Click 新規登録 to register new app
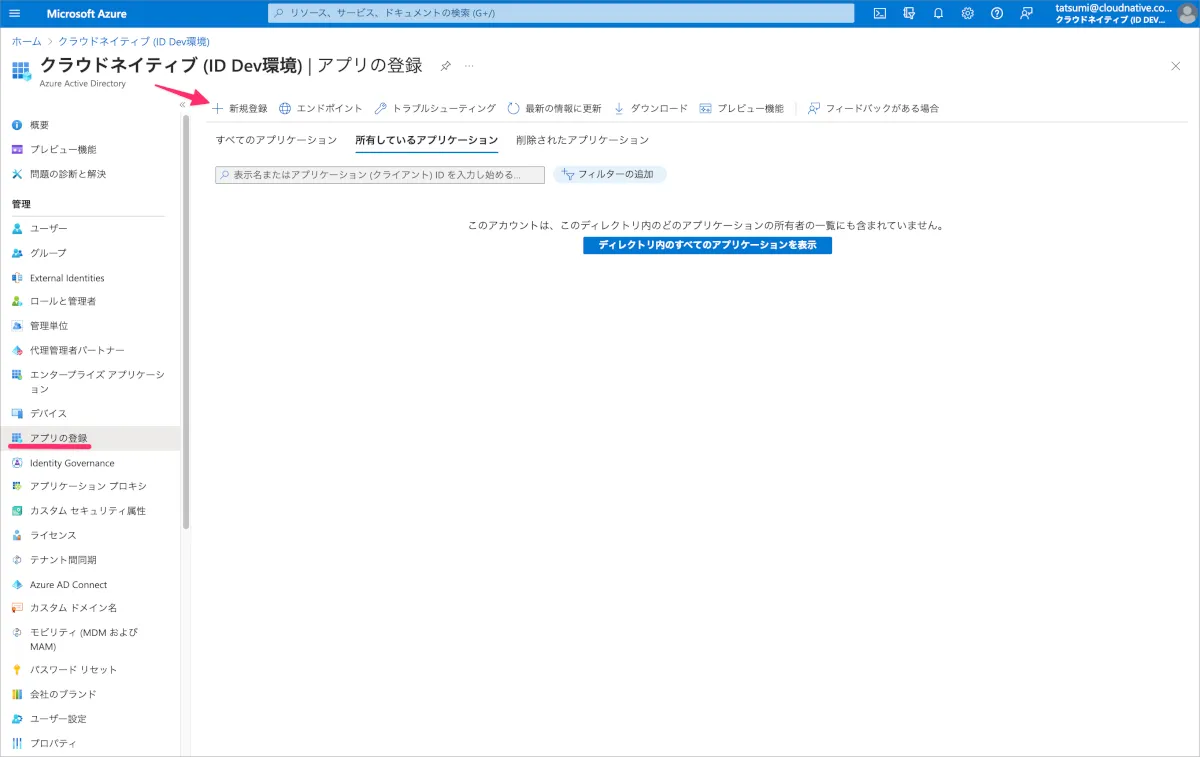 [240, 108]
